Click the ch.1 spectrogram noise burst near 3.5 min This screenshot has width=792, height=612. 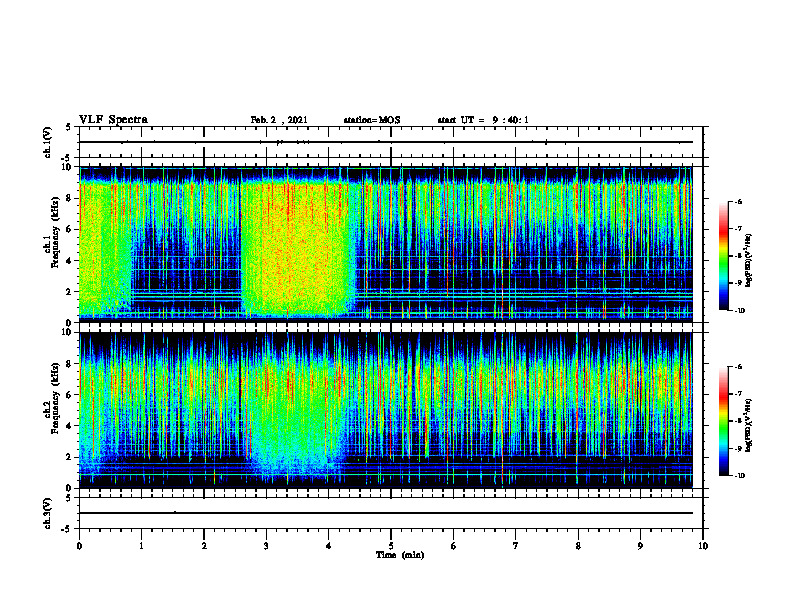click(x=297, y=247)
